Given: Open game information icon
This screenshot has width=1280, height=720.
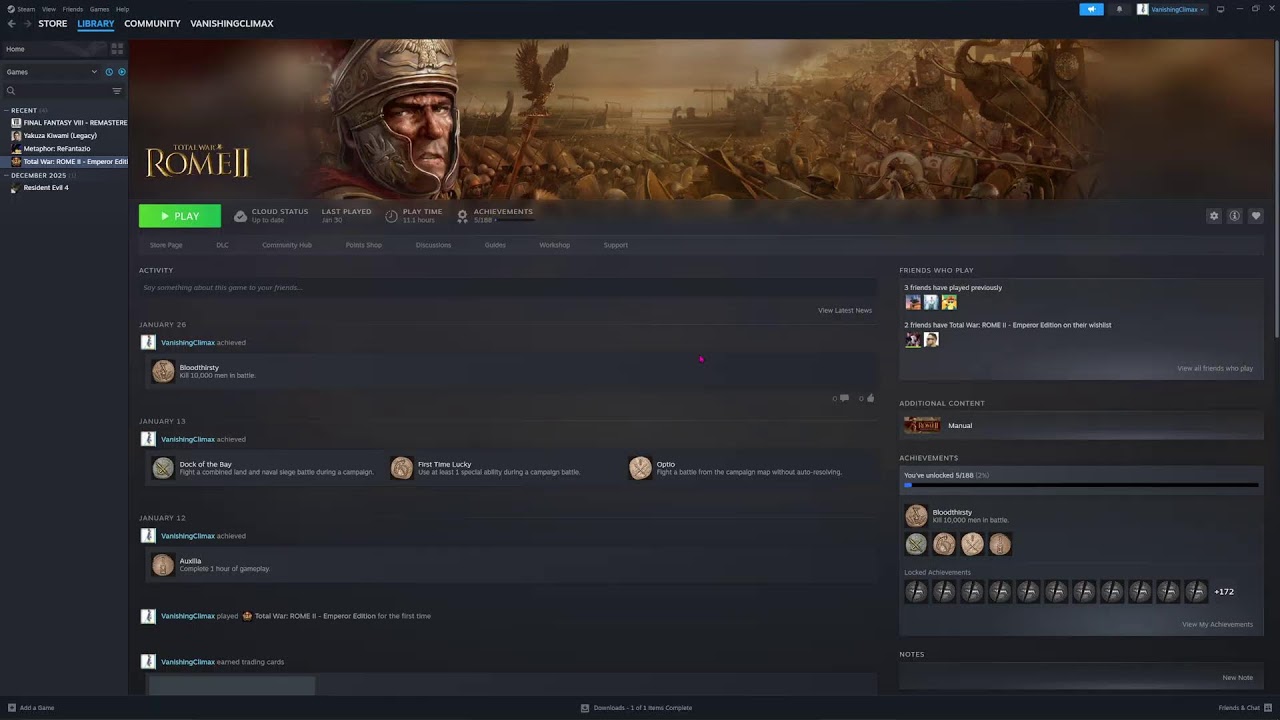Looking at the screenshot, I should (x=1235, y=216).
